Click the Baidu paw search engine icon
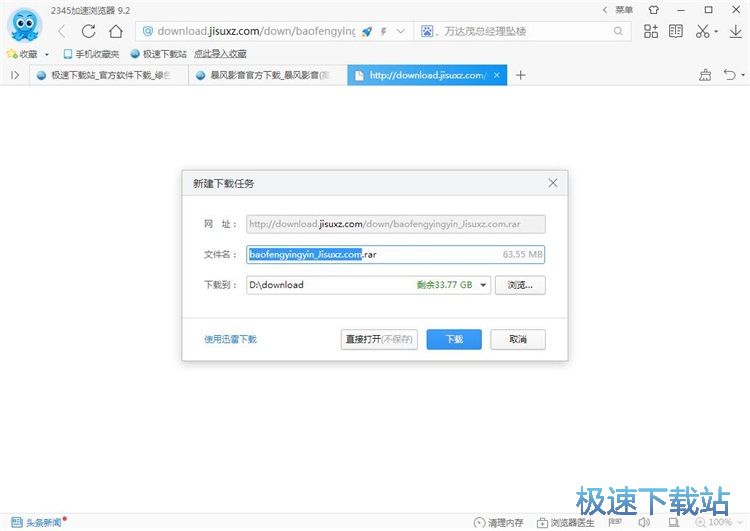 pos(427,32)
